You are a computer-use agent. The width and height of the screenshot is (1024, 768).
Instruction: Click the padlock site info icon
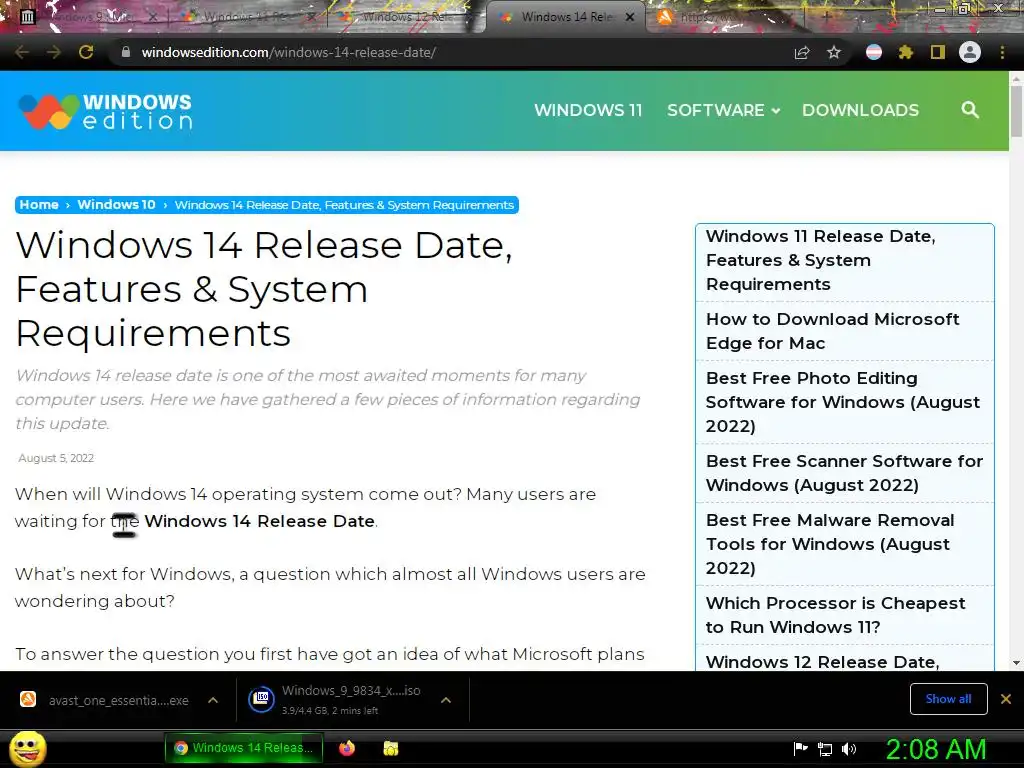tap(126, 52)
